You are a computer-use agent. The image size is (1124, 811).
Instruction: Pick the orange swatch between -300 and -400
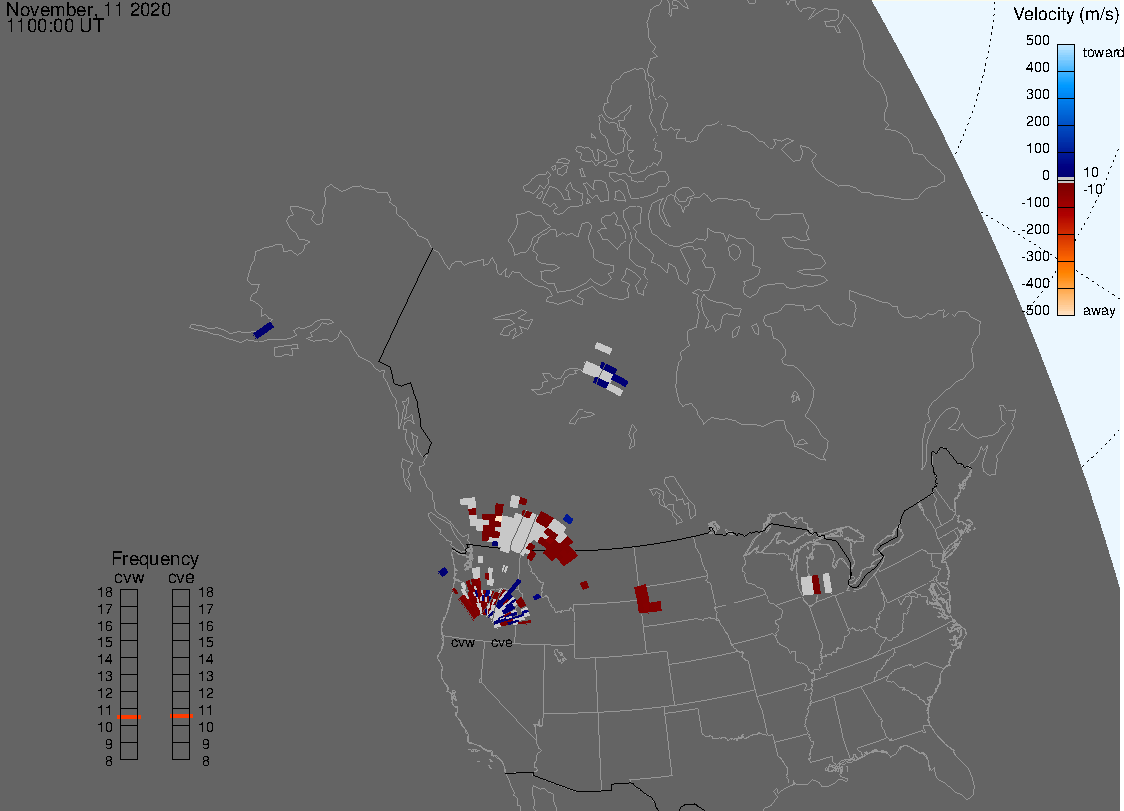click(x=1066, y=275)
